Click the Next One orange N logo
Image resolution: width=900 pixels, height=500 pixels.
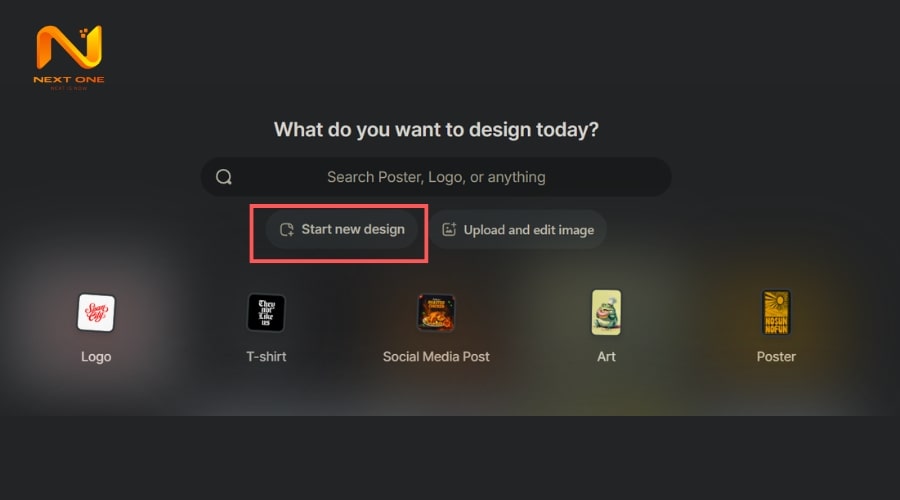pos(68,47)
